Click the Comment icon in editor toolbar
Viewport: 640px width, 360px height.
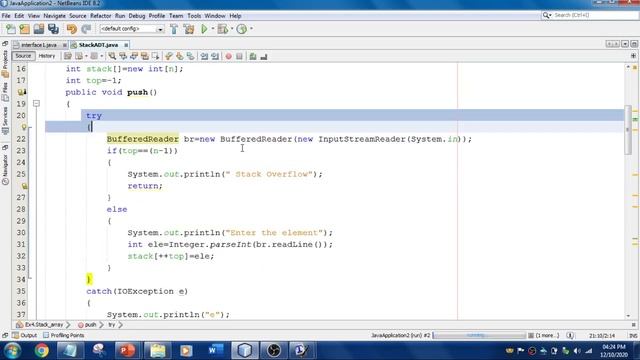pos(253,56)
